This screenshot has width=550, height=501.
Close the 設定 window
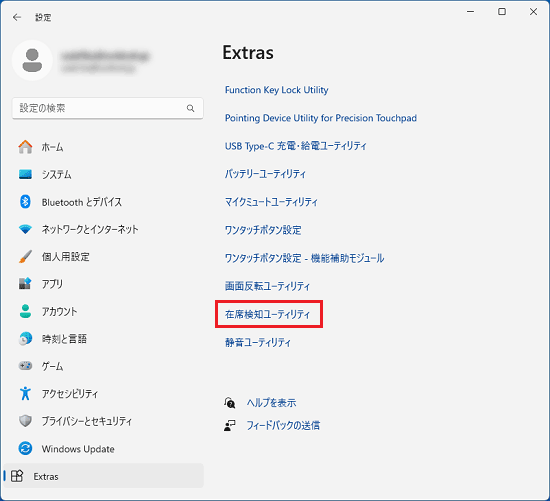click(534, 12)
